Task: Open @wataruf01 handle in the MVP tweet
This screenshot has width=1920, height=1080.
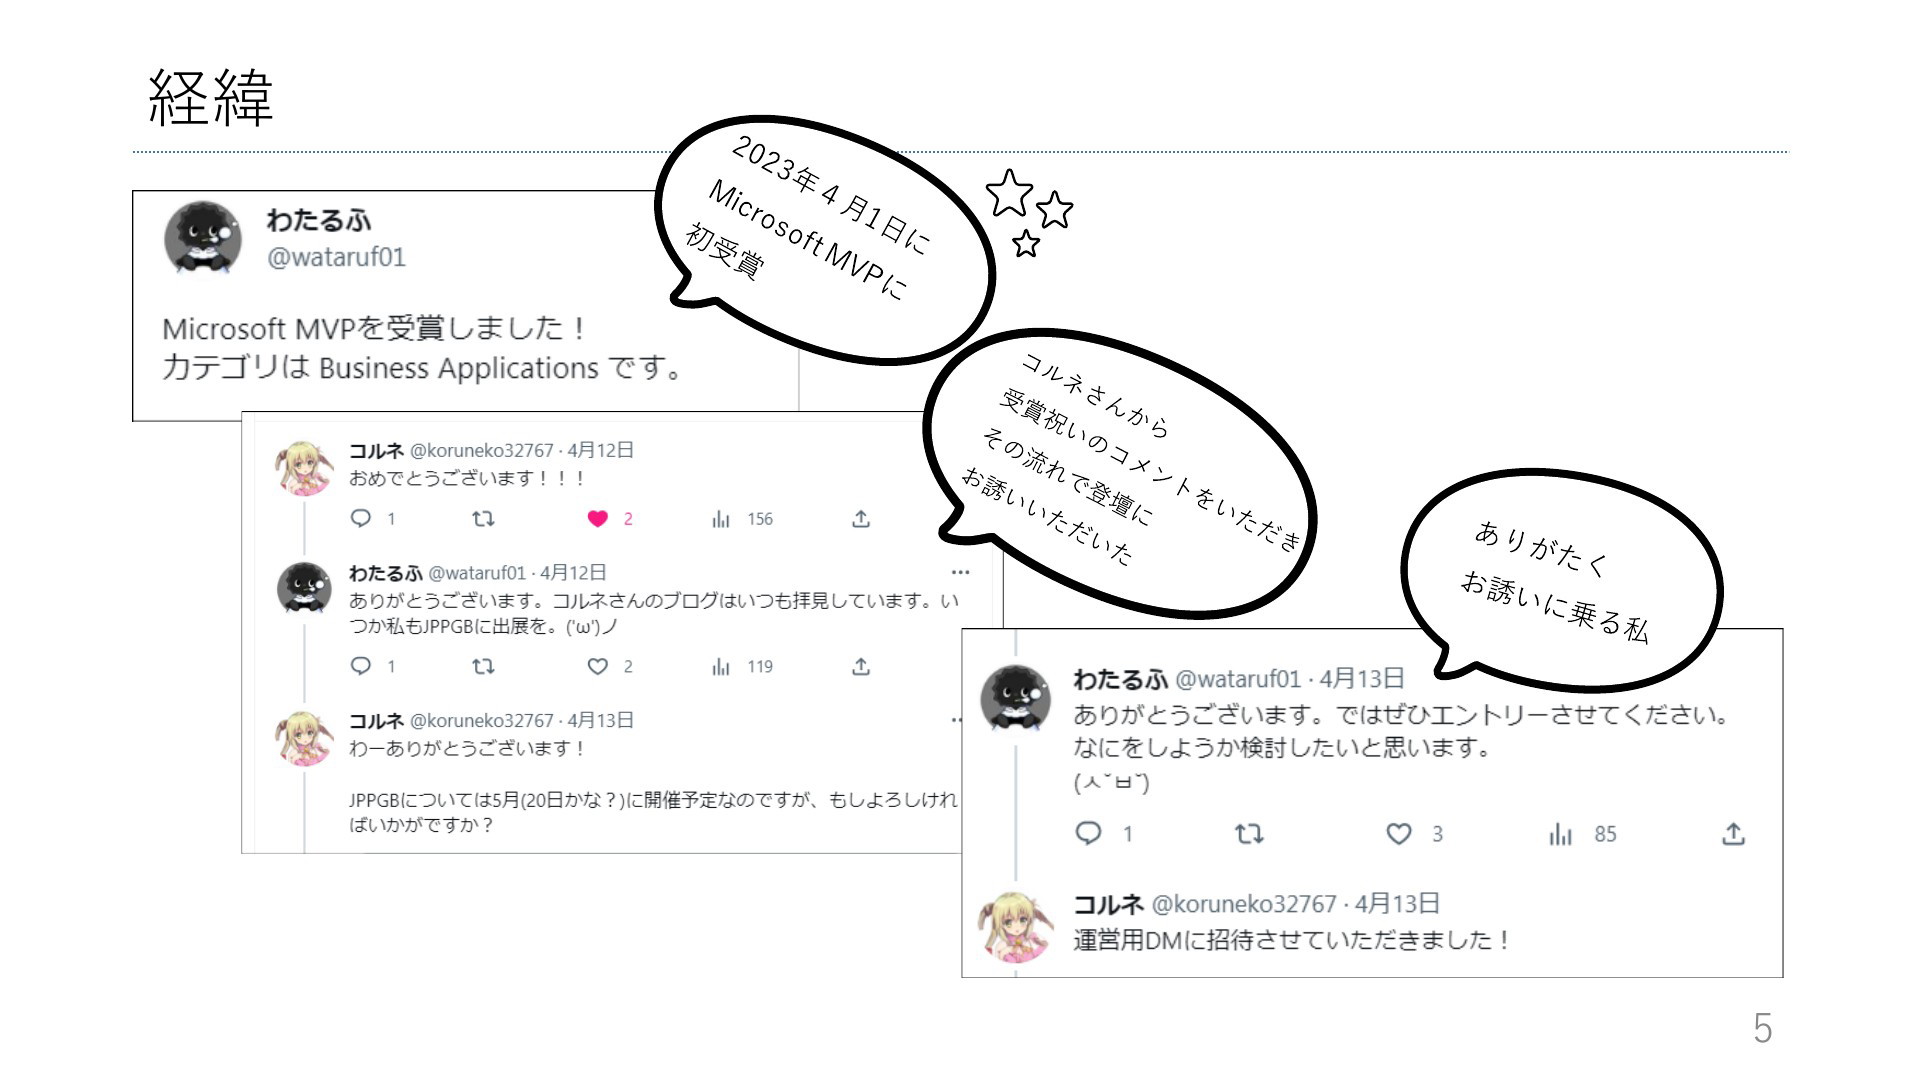Action: (336, 257)
